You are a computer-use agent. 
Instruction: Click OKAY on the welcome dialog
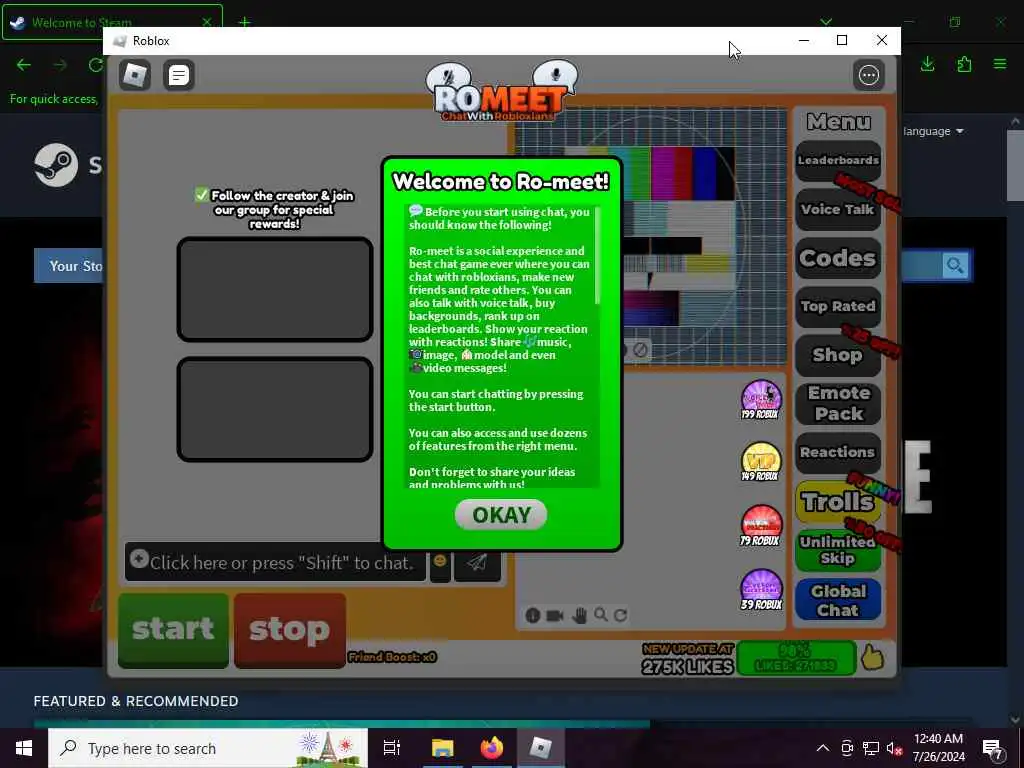501,515
